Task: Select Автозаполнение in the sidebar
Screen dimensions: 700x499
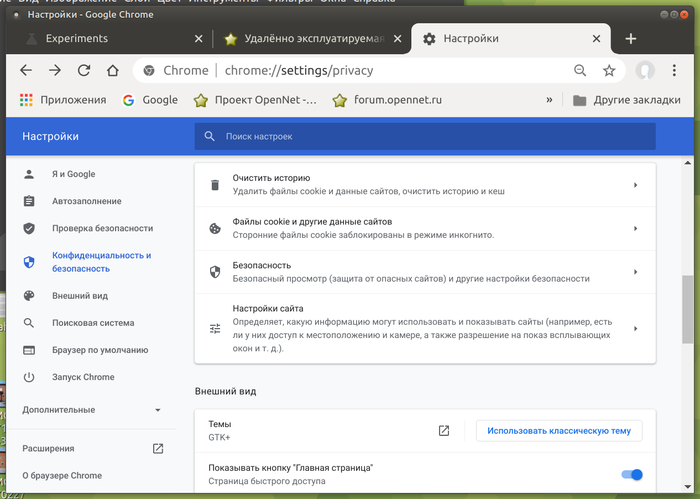Action: pyautogui.click(x=87, y=201)
